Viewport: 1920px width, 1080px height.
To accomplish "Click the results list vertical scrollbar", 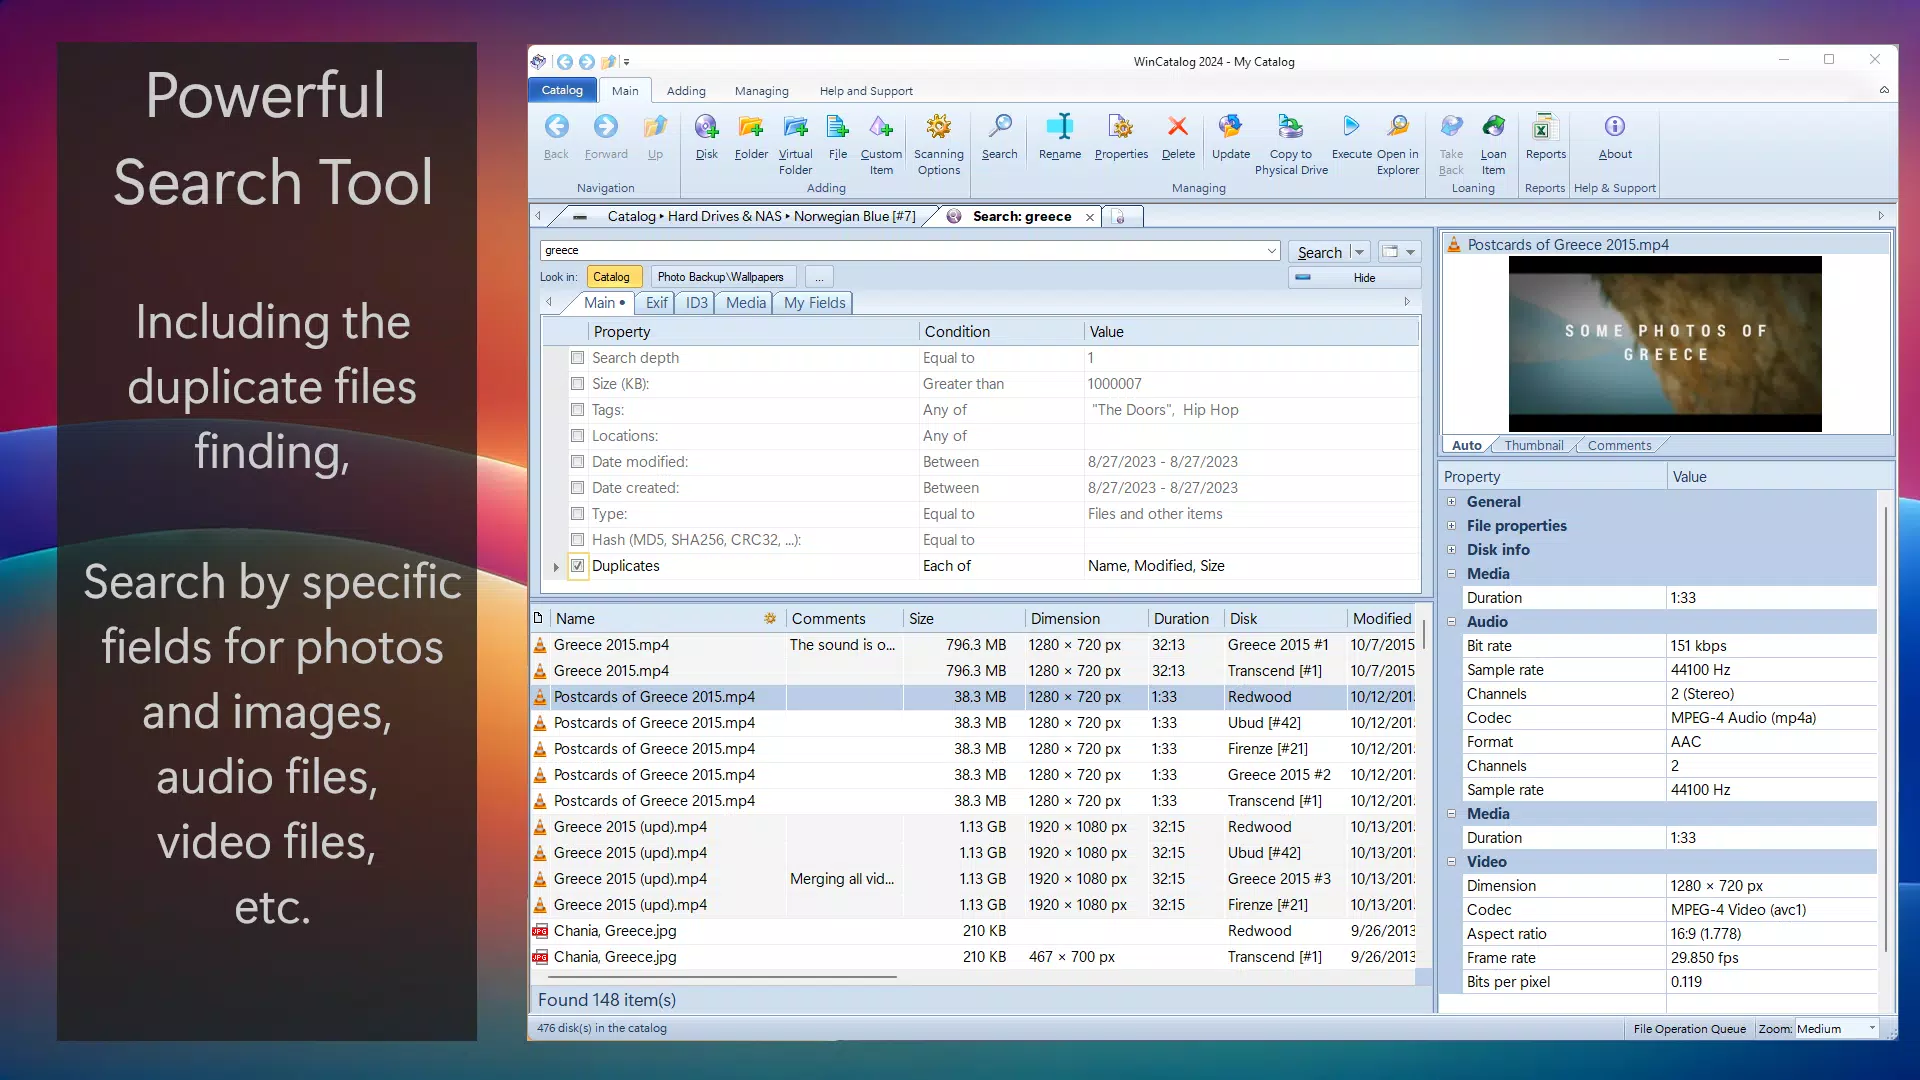I will pos(1424,635).
